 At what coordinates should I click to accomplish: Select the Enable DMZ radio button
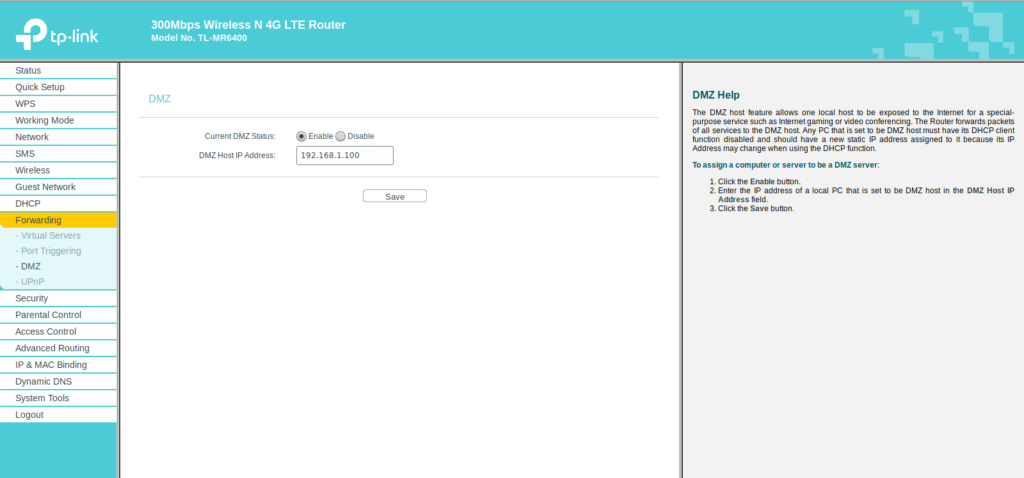tap(301, 136)
